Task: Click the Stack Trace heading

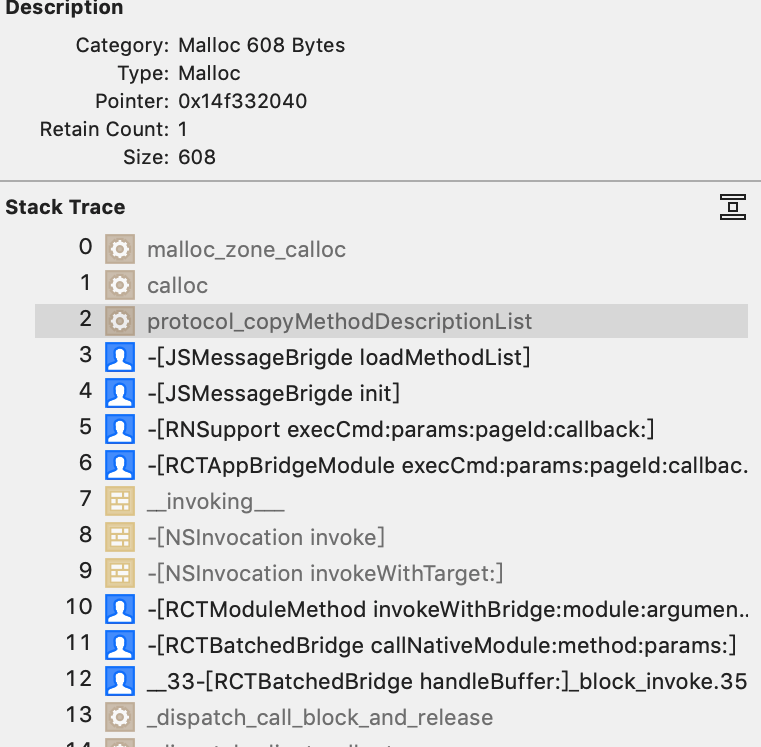Action: point(66,207)
